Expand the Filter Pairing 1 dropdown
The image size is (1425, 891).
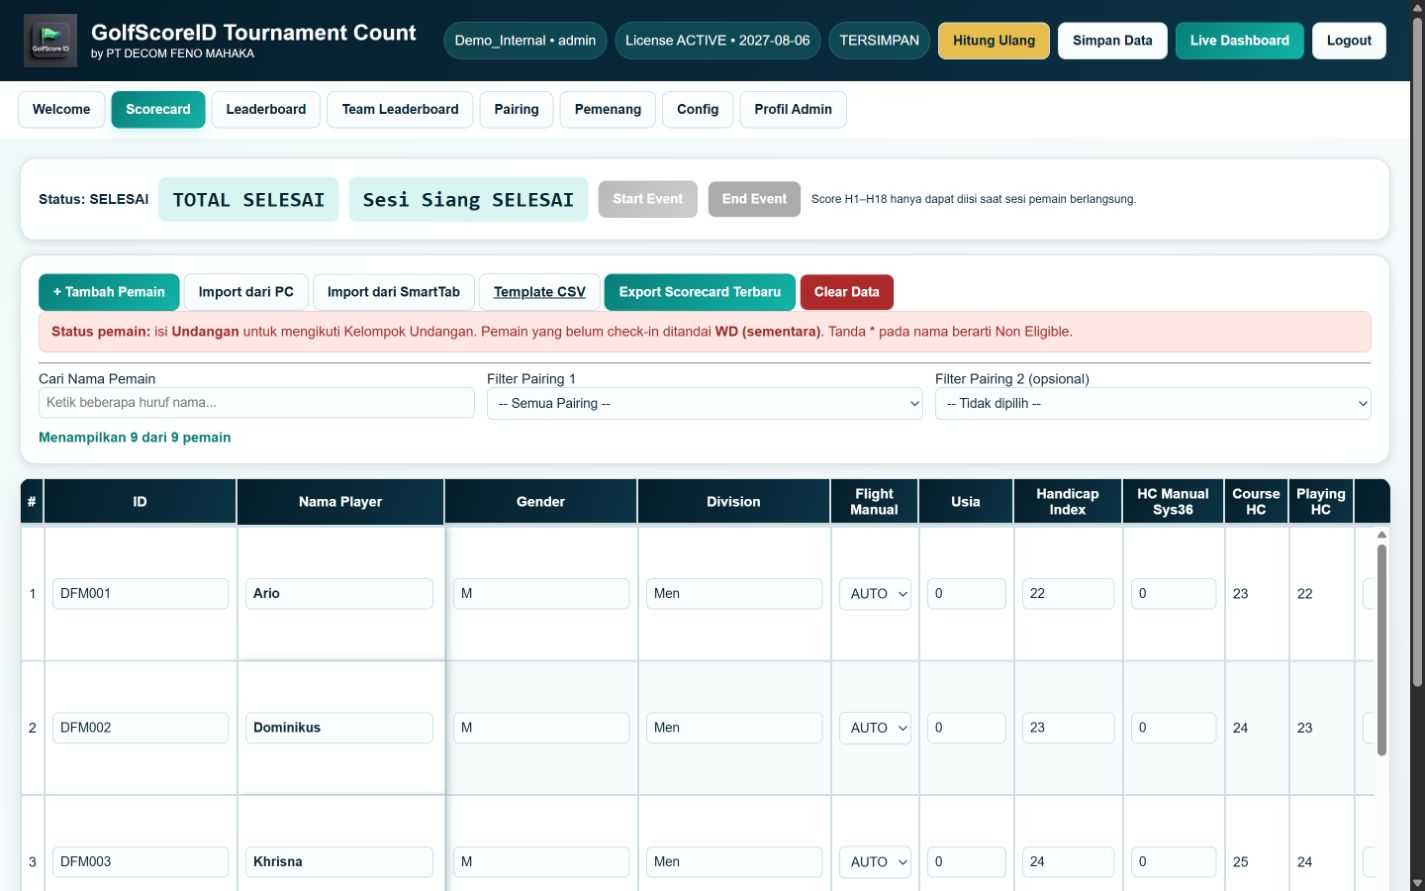click(x=705, y=403)
